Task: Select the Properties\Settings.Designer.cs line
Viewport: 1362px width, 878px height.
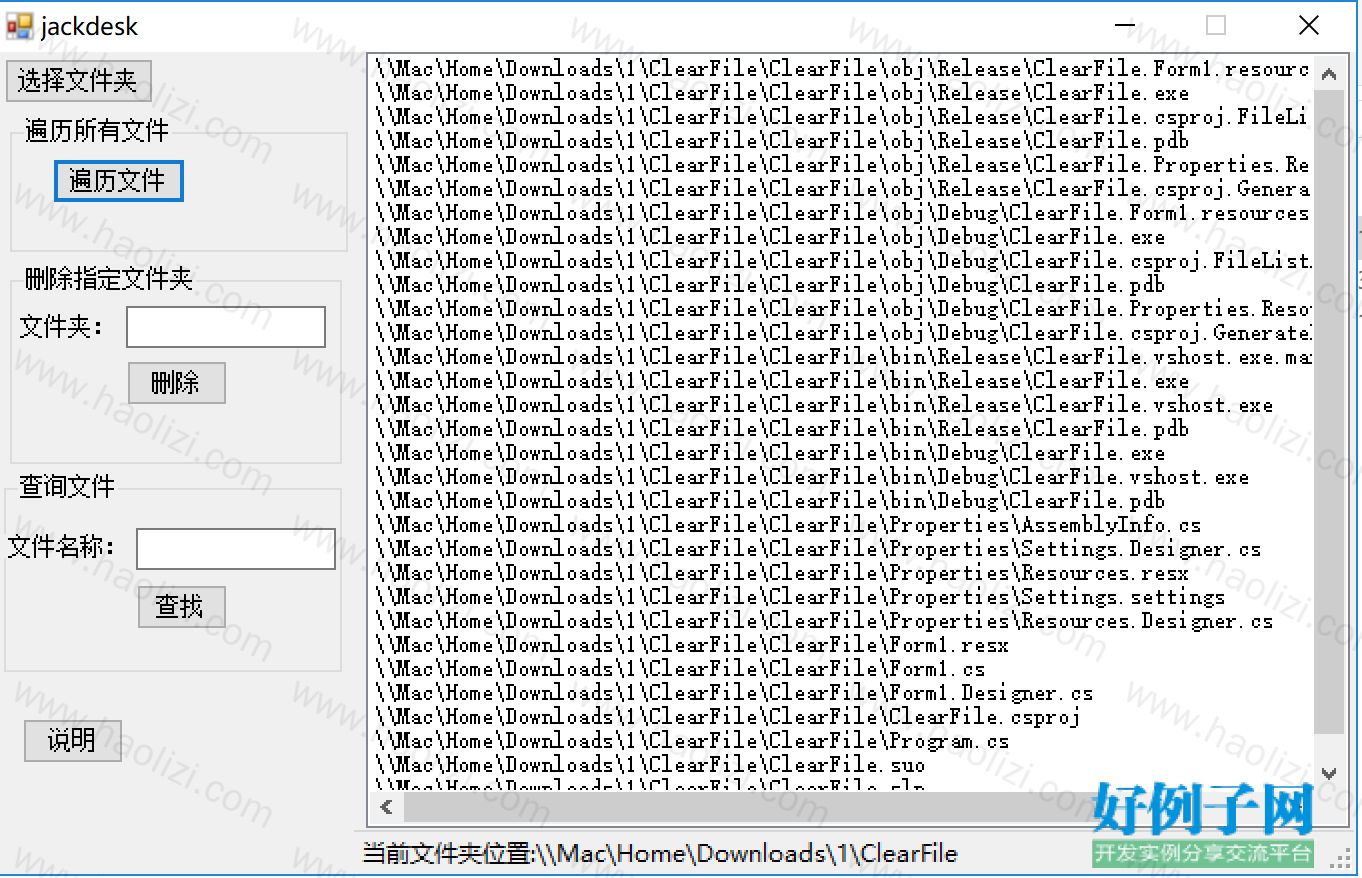Action: pyautogui.click(x=819, y=549)
